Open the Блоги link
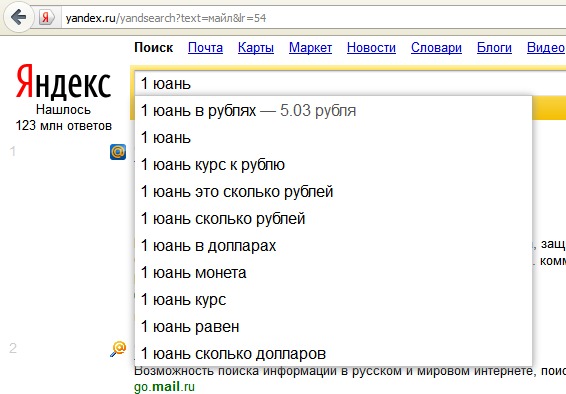The width and height of the screenshot is (566, 394). pos(494,48)
